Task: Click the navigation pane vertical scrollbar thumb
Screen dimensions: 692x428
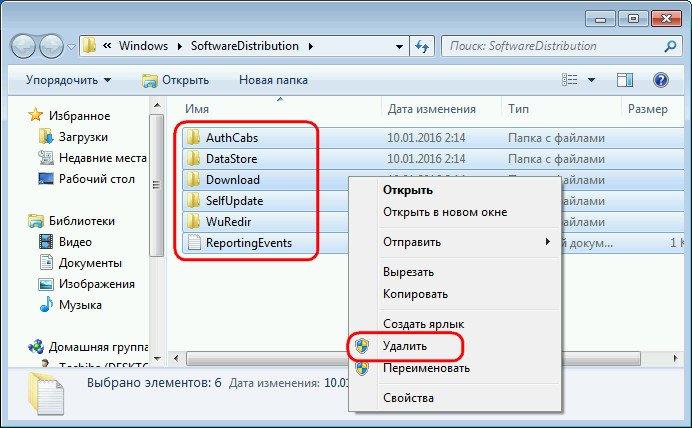Action: click(x=157, y=185)
